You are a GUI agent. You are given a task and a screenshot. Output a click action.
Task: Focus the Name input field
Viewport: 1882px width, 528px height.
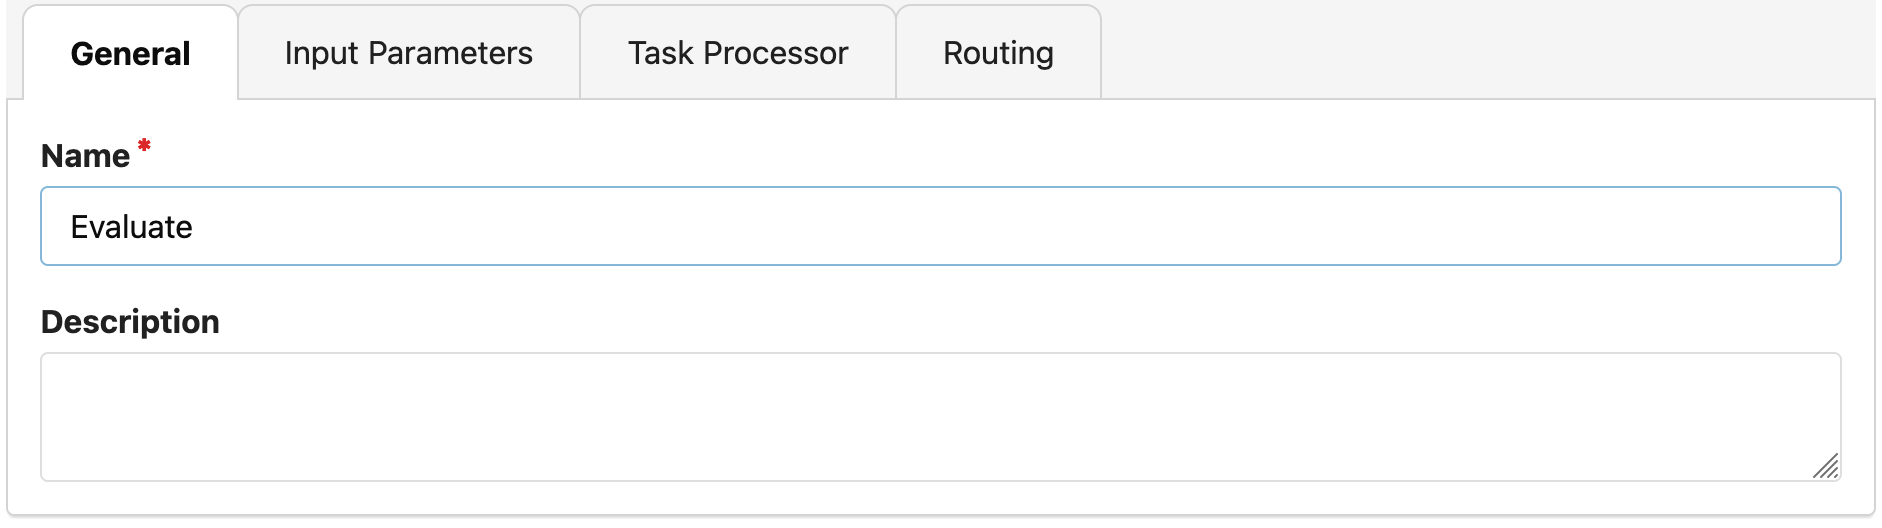pos(940,227)
